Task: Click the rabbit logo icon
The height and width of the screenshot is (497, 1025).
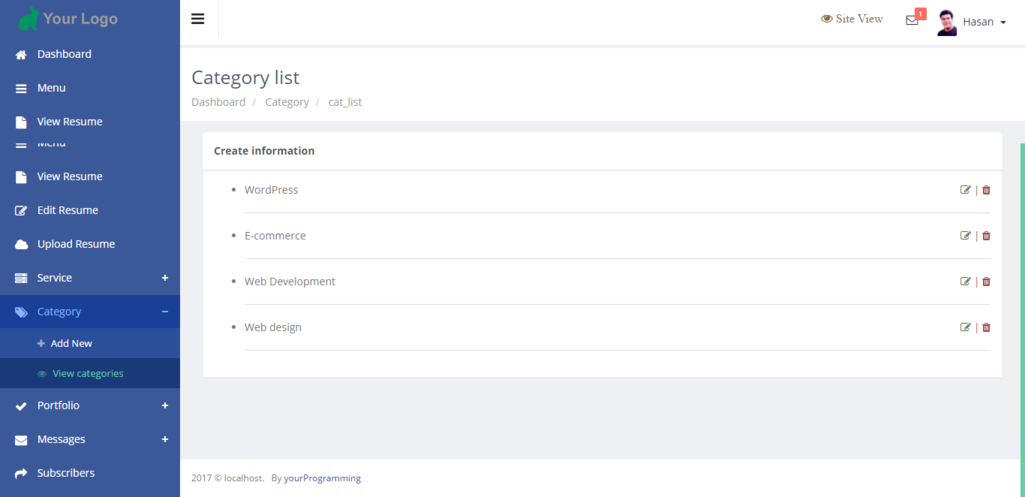Action: pos(28,18)
